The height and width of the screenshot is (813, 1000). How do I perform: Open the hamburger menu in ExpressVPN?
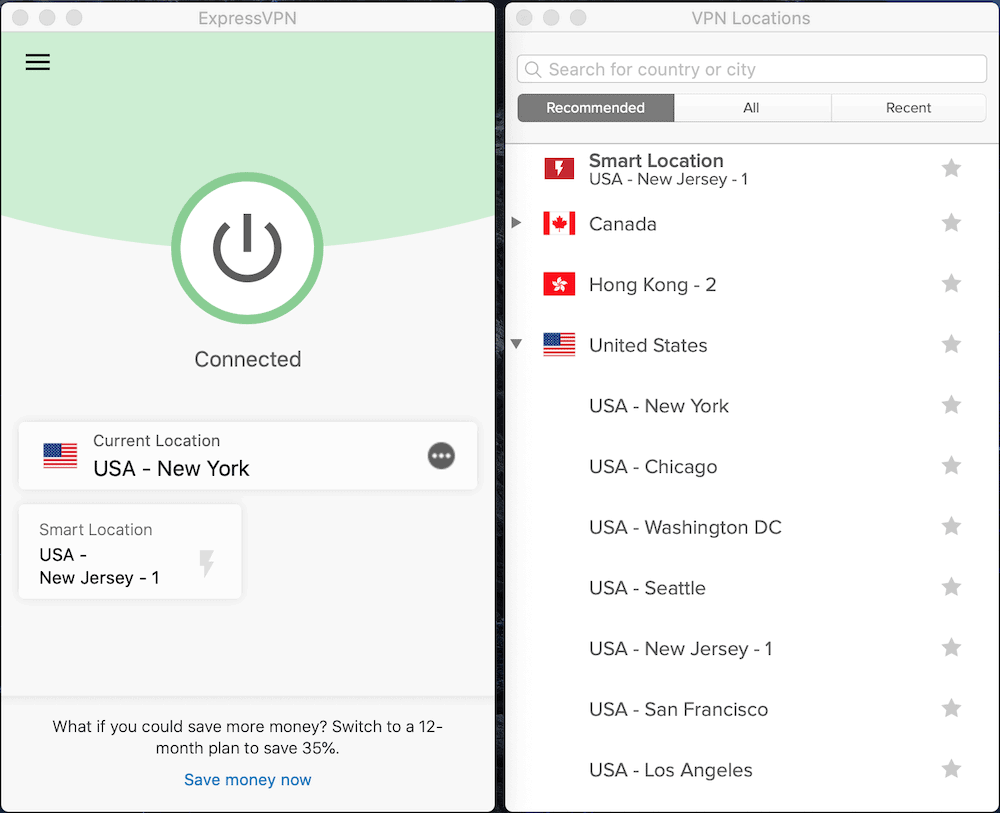[38, 62]
